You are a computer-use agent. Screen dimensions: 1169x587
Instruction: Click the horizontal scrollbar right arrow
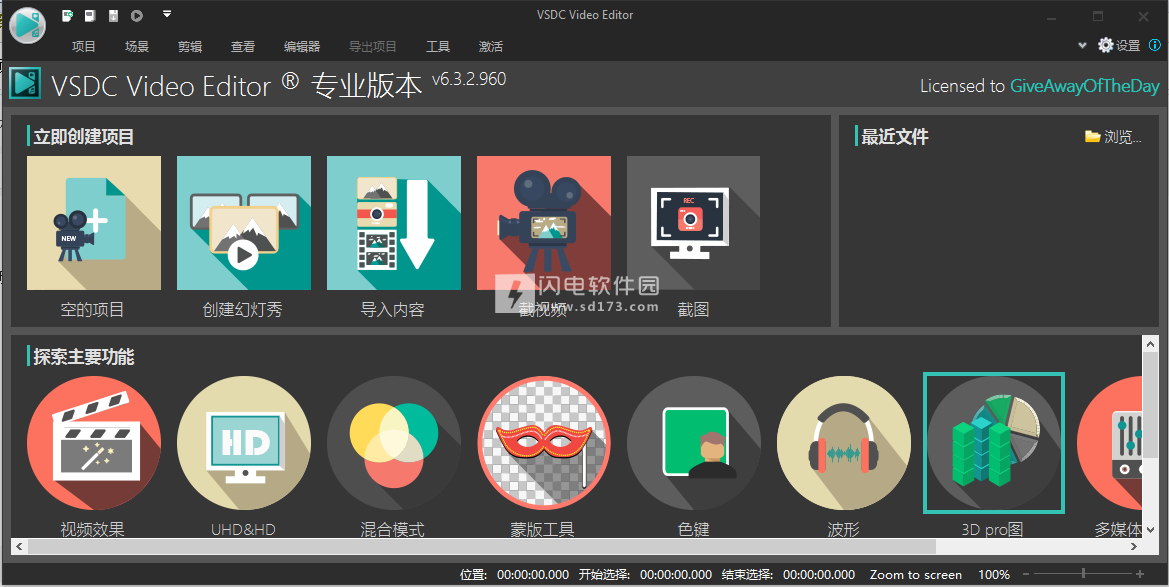tap(1133, 547)
